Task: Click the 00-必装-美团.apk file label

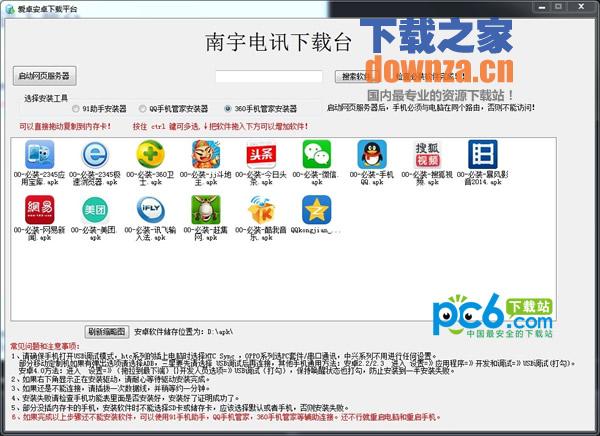Action: pyautogui.click(x=95, y=234)
